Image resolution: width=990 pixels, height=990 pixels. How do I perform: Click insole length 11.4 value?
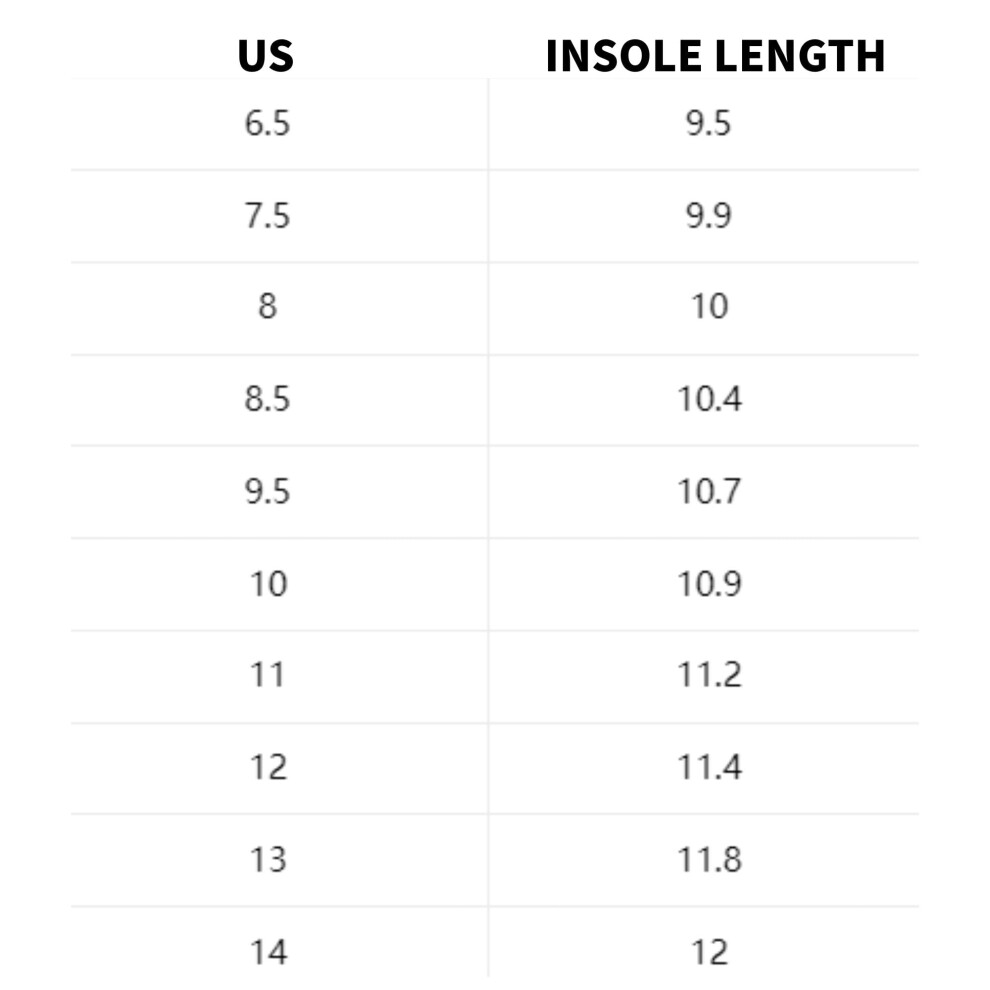[x=709, y=767]
